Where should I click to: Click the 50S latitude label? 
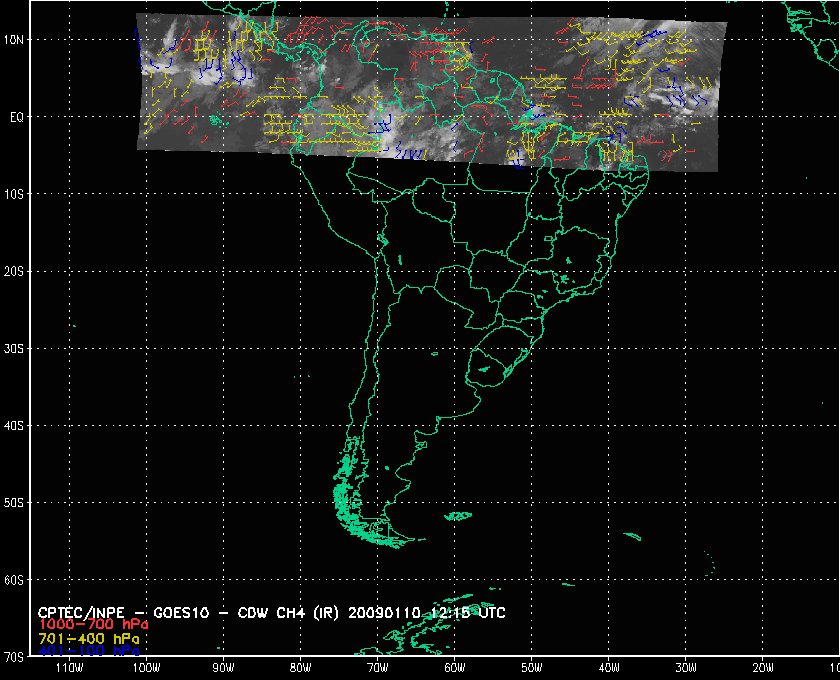(x=13, y=503)
